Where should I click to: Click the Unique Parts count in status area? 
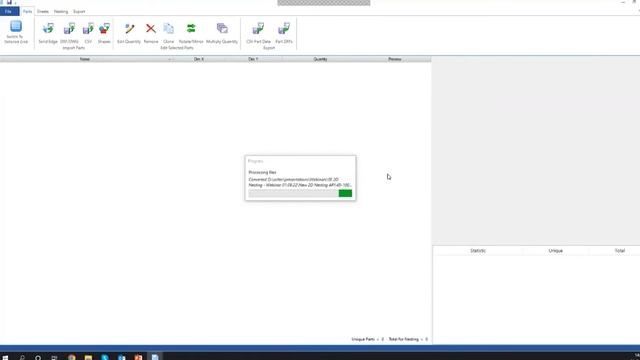(x=368, y=339)
